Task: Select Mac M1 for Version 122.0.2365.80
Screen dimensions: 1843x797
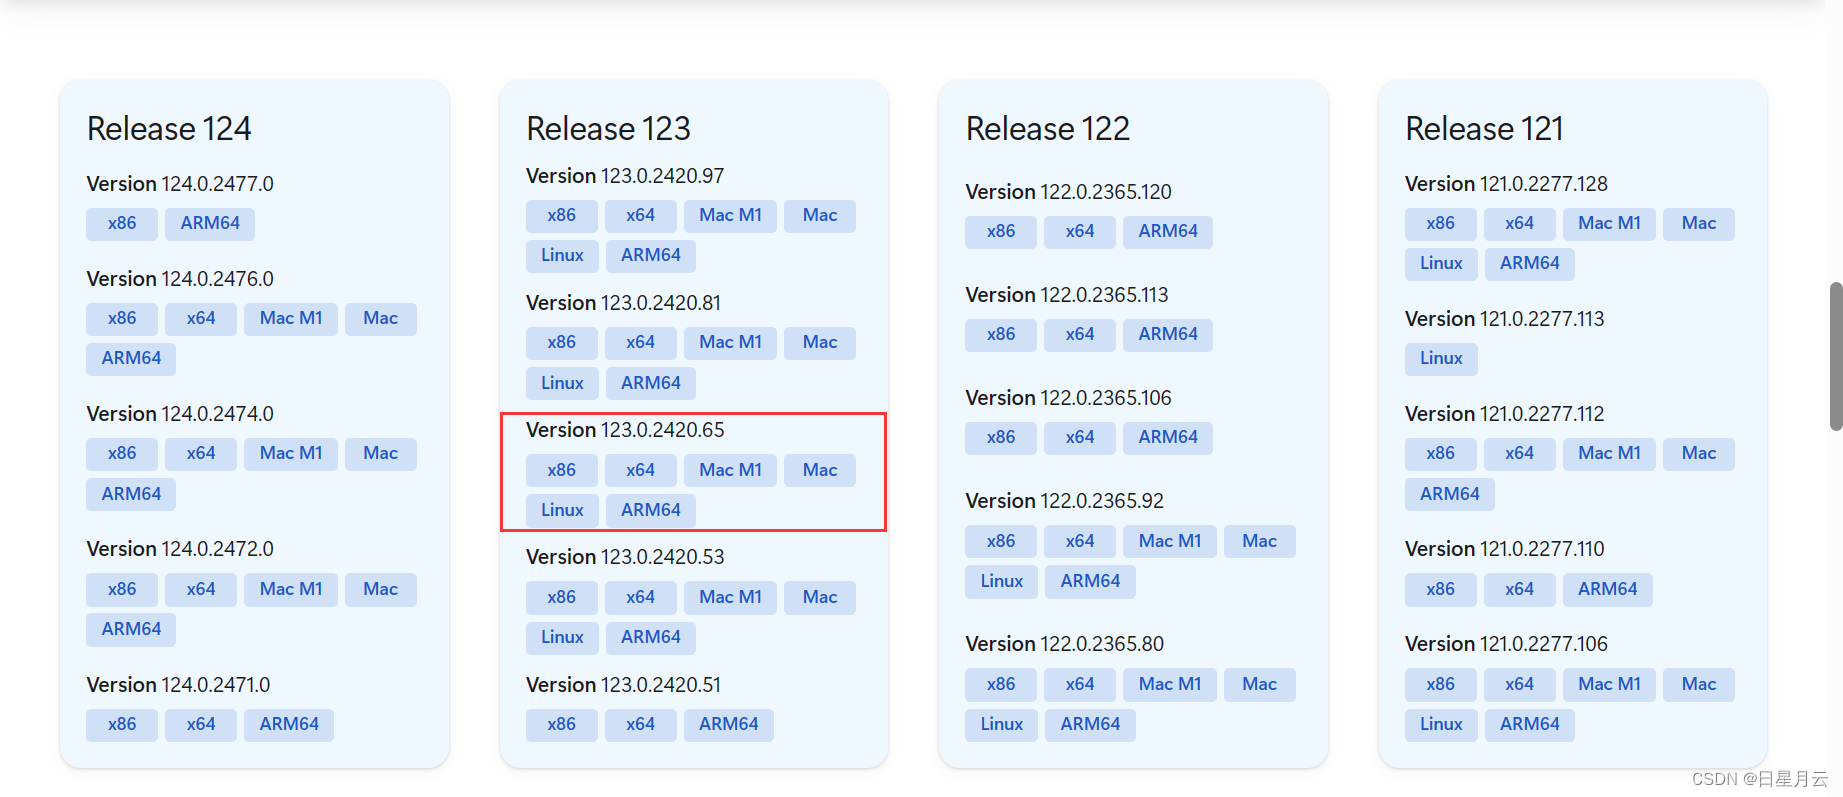Action: (x=1170, y=685)
